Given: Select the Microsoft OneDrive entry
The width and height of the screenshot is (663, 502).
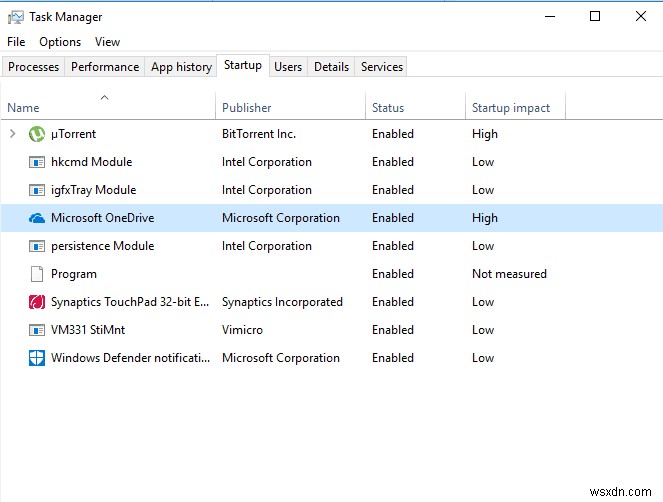Looking at the screenshot, I should point(103,218).
